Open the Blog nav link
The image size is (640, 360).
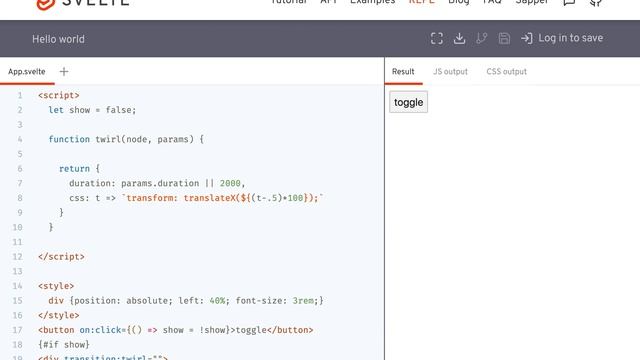(x=459, y=2)
